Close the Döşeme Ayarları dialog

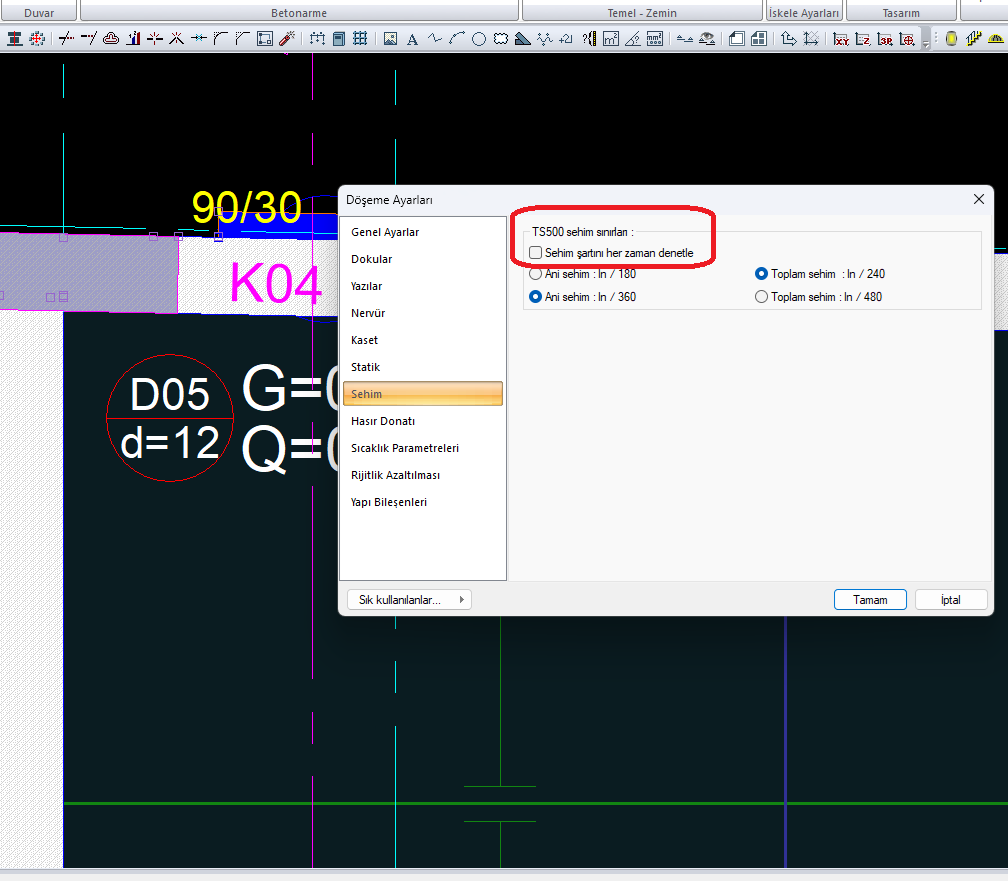point(978,199)
